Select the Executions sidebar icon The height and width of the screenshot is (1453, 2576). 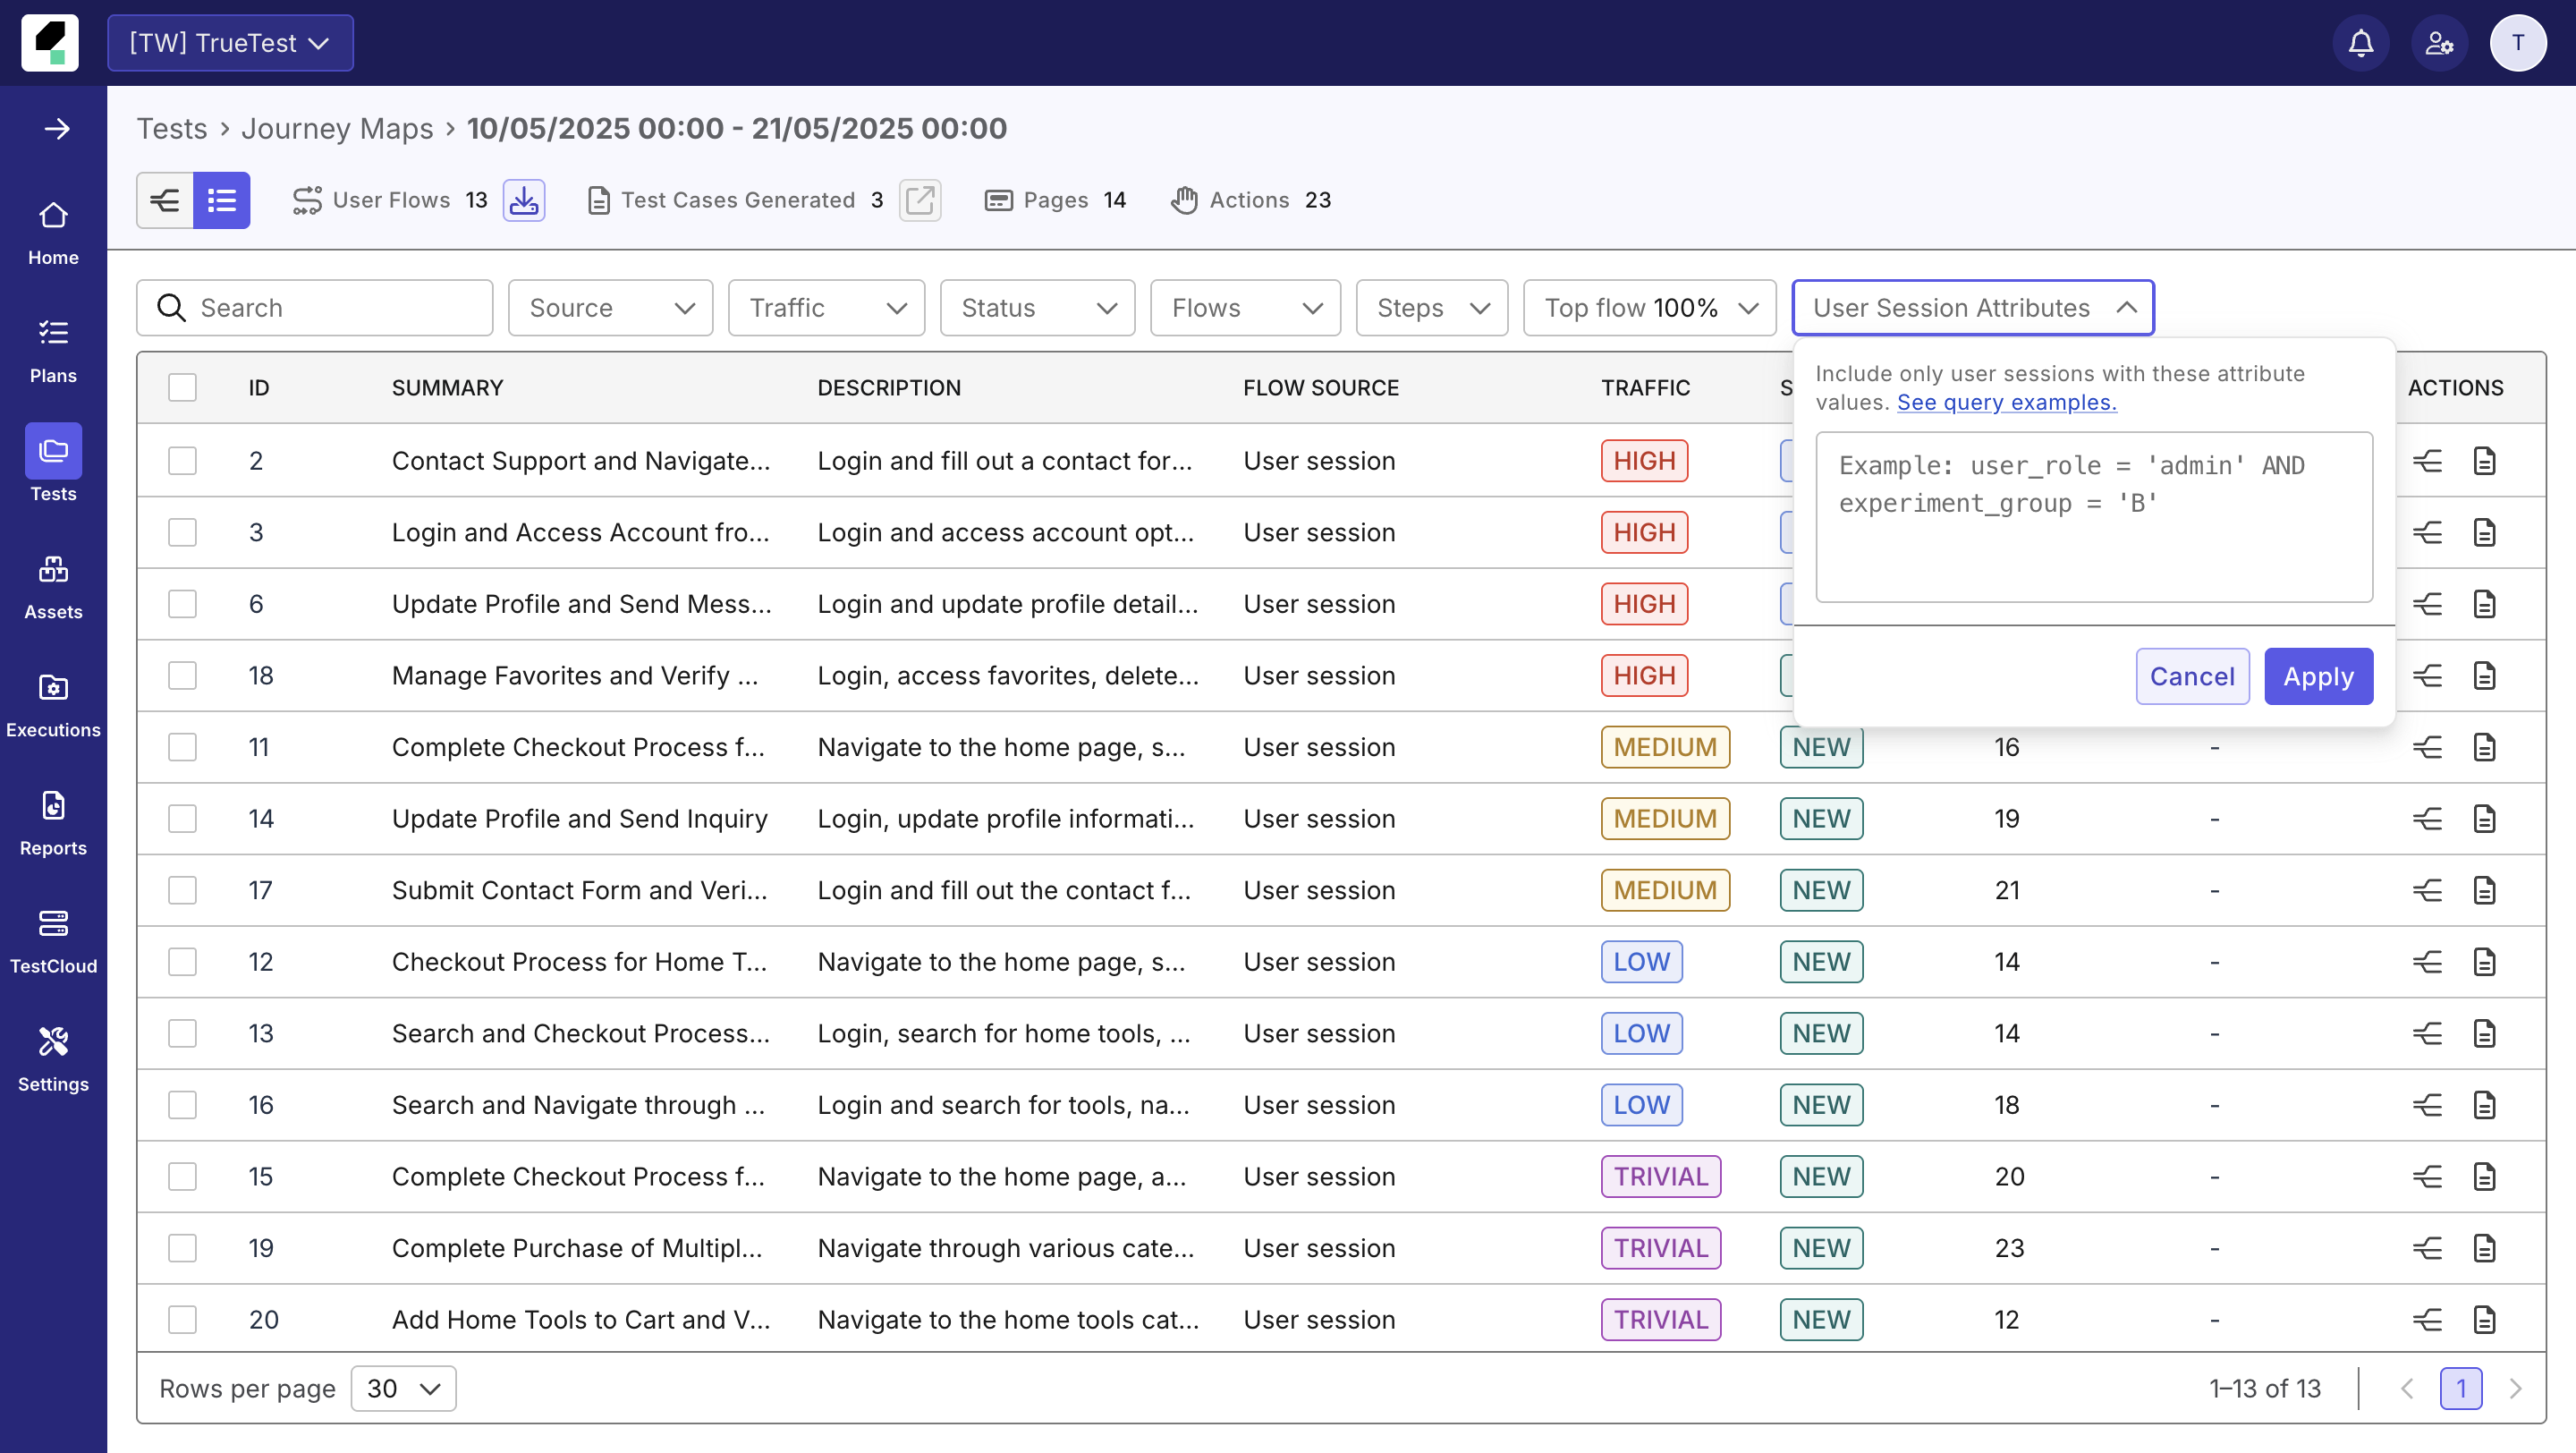[52, 698]
